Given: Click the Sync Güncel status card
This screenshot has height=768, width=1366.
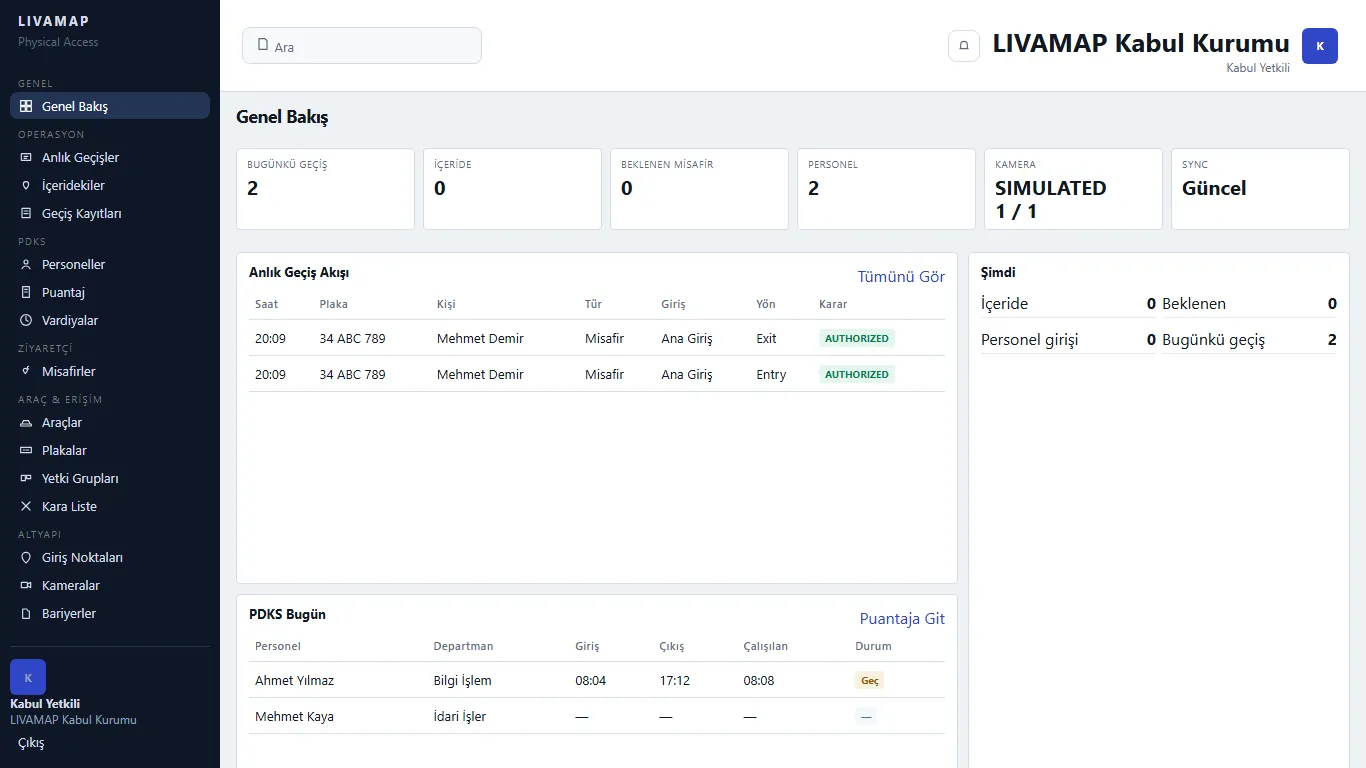Looking at the screenshot, I should (1260, 189).
